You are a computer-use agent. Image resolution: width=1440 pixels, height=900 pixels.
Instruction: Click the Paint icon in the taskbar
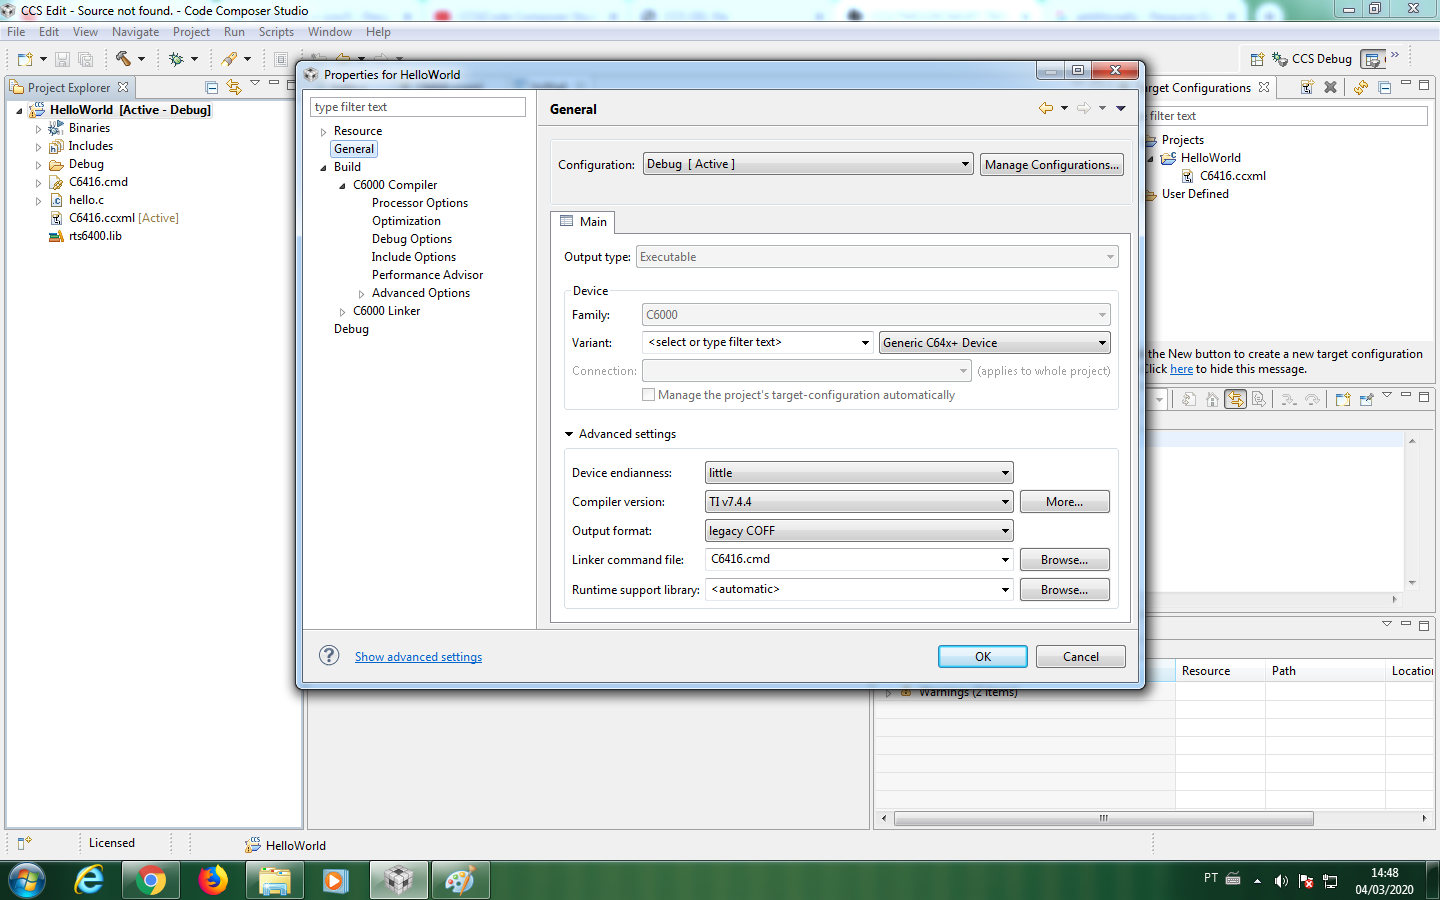(x=460, y=880)
